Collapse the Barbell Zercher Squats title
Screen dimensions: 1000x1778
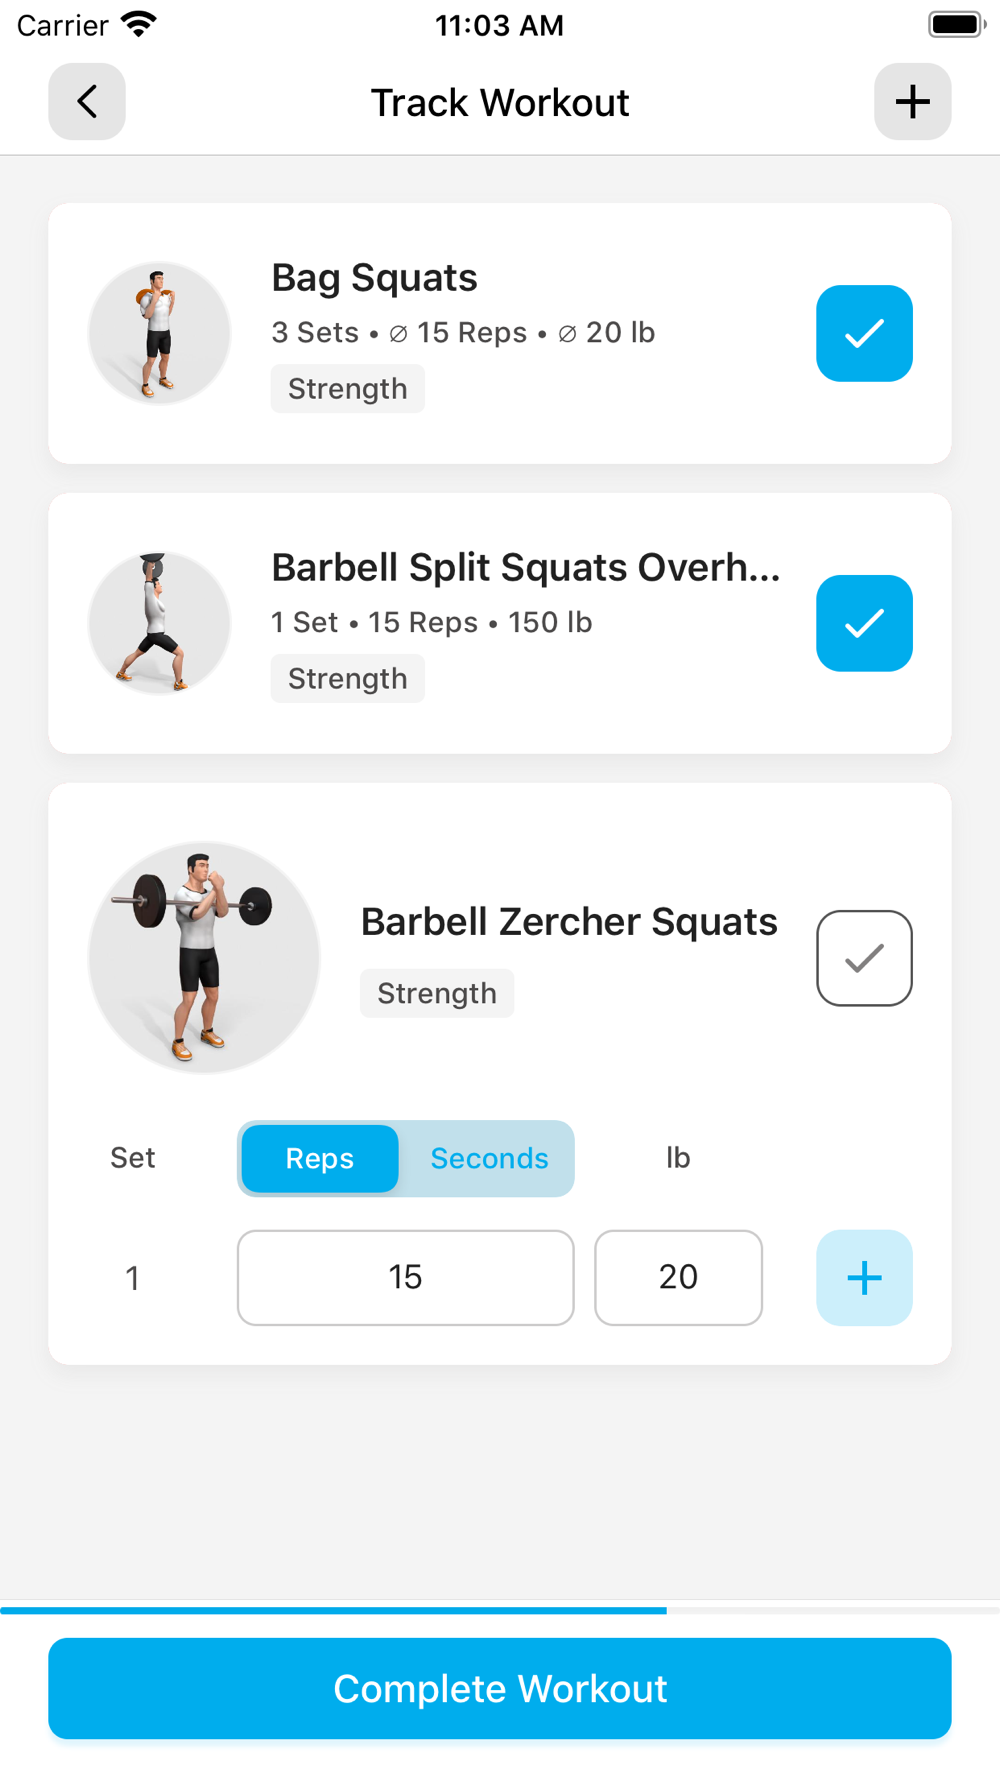point(569,921)
